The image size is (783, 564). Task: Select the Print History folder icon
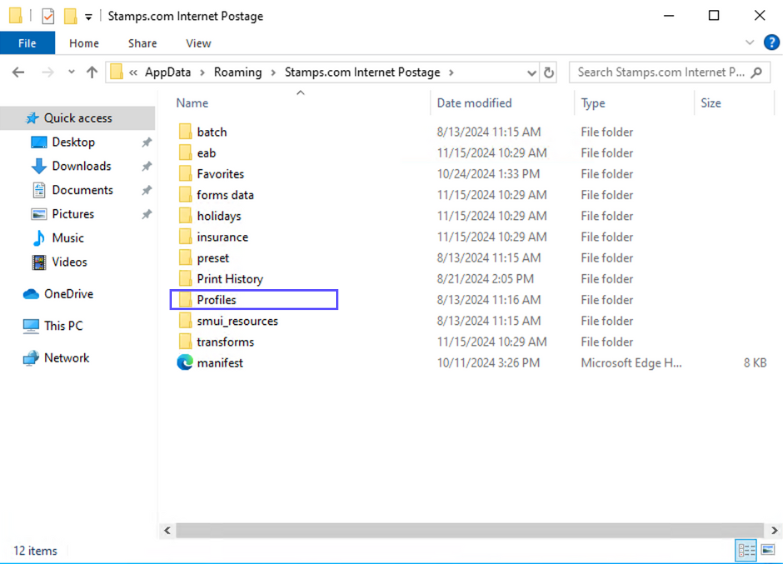[x=185, y=279]
